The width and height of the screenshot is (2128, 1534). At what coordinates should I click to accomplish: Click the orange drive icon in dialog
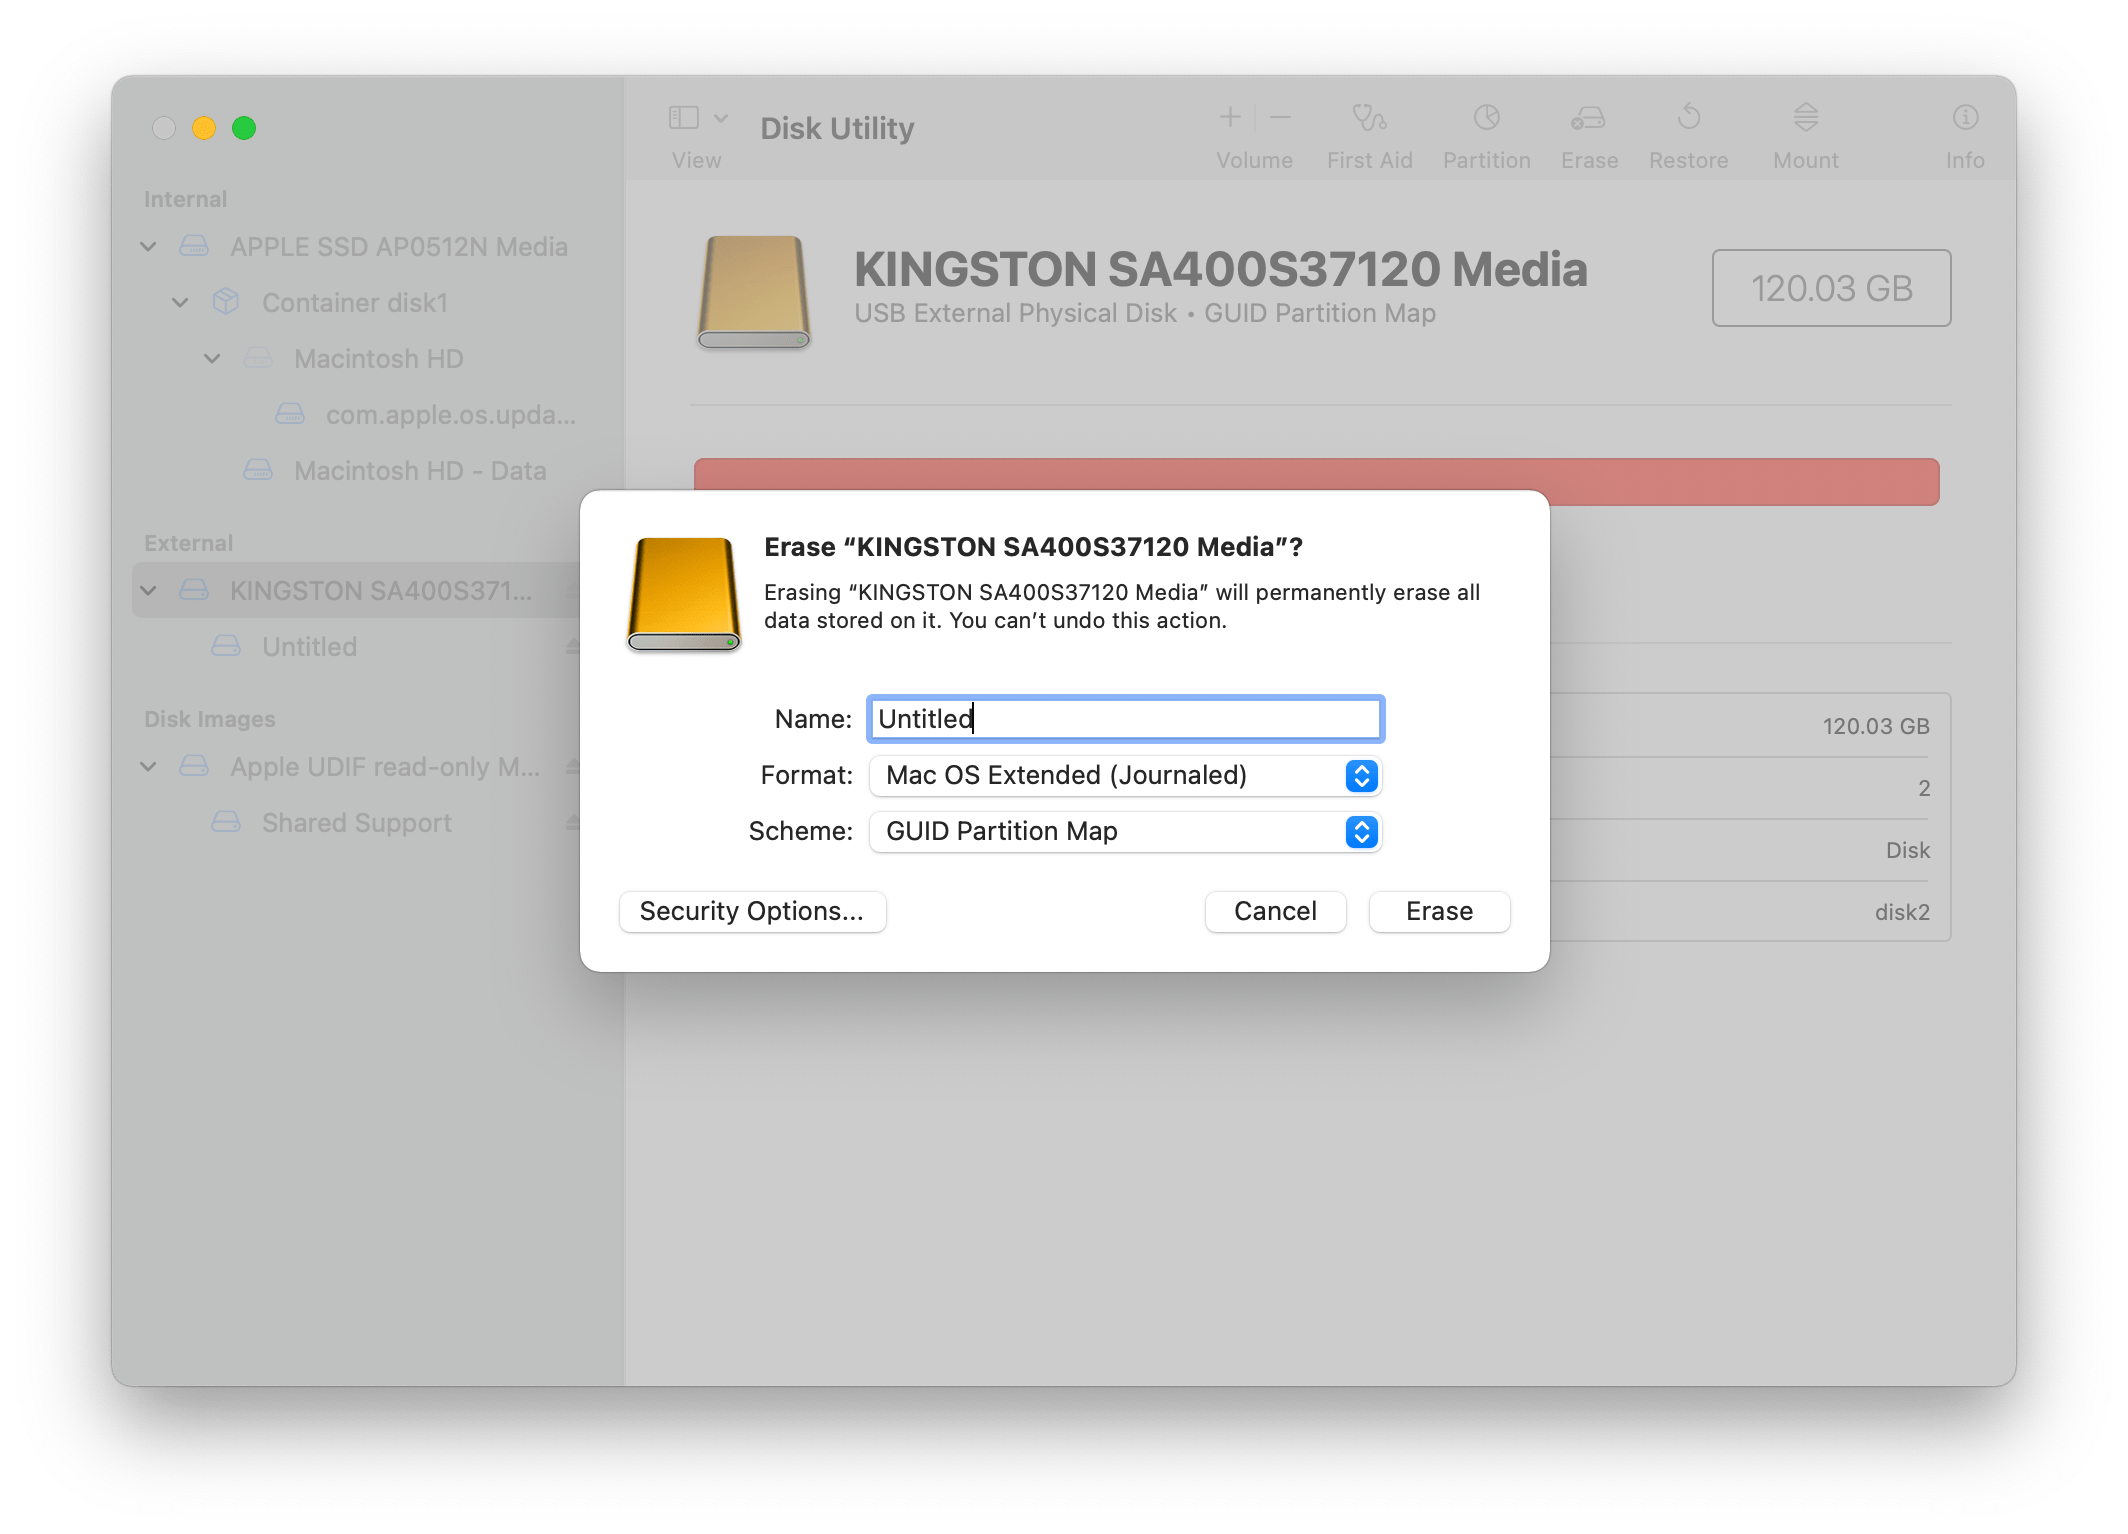pyautogui.click(x=684, y=594)
